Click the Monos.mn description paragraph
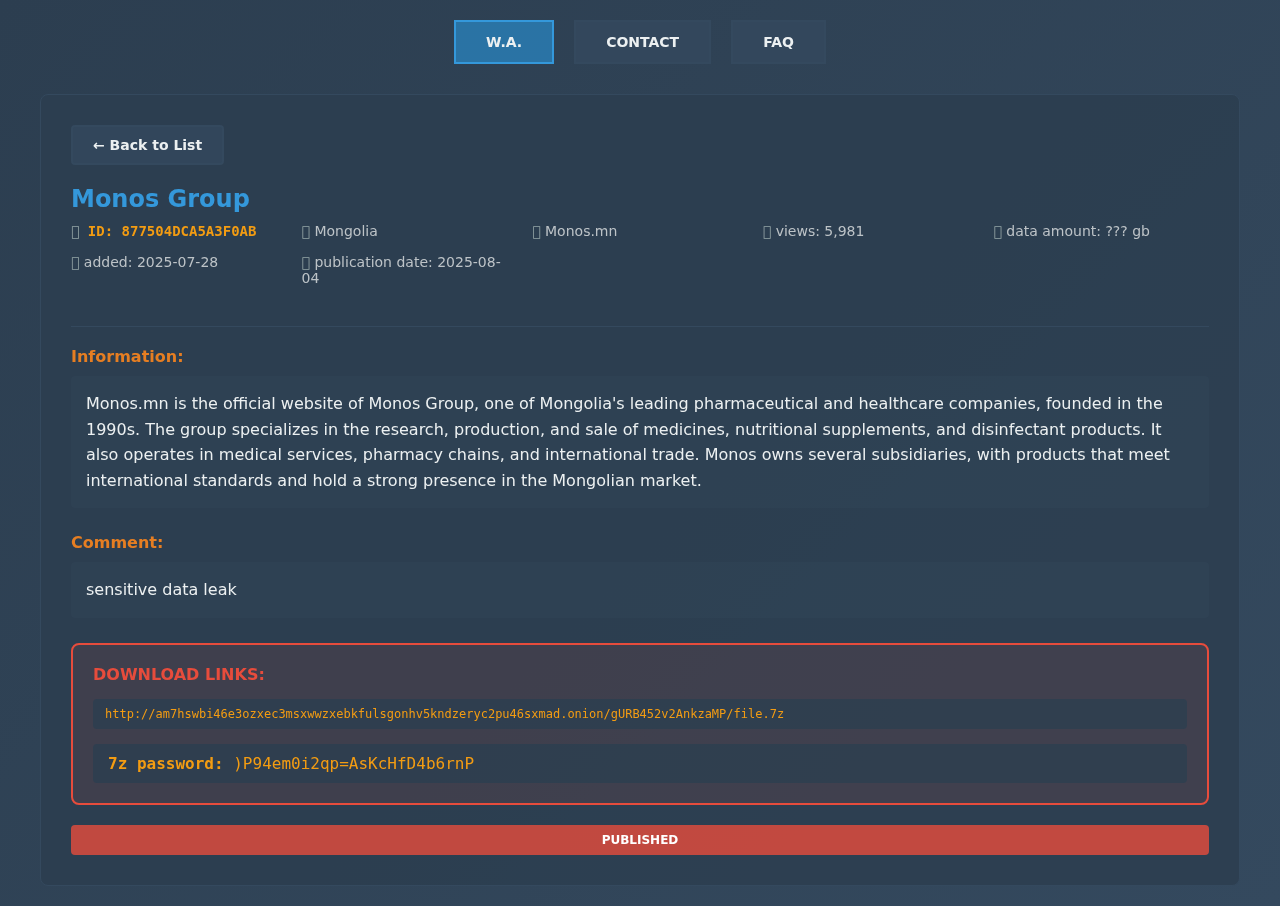Viewport: 1280px width, 906px height. 640,442
